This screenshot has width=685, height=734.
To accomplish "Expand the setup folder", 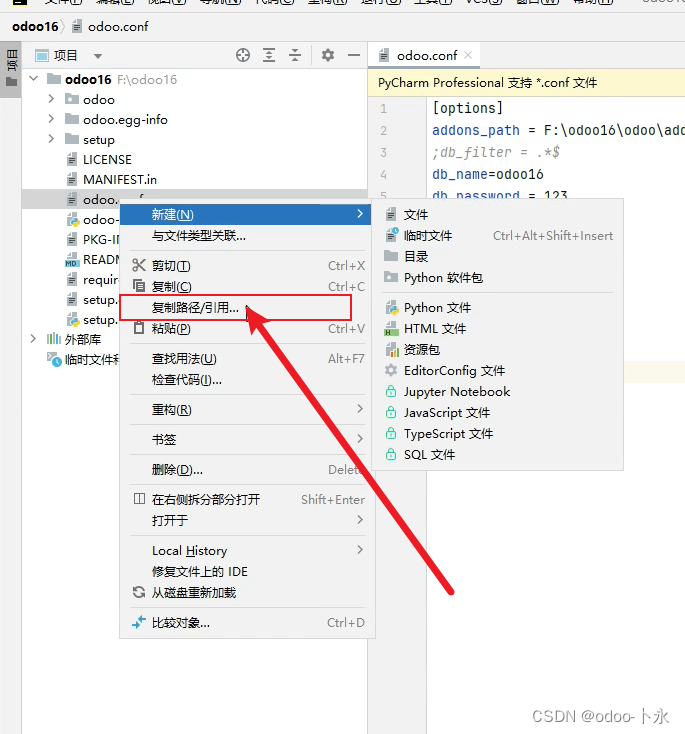I will click(51, 139).
